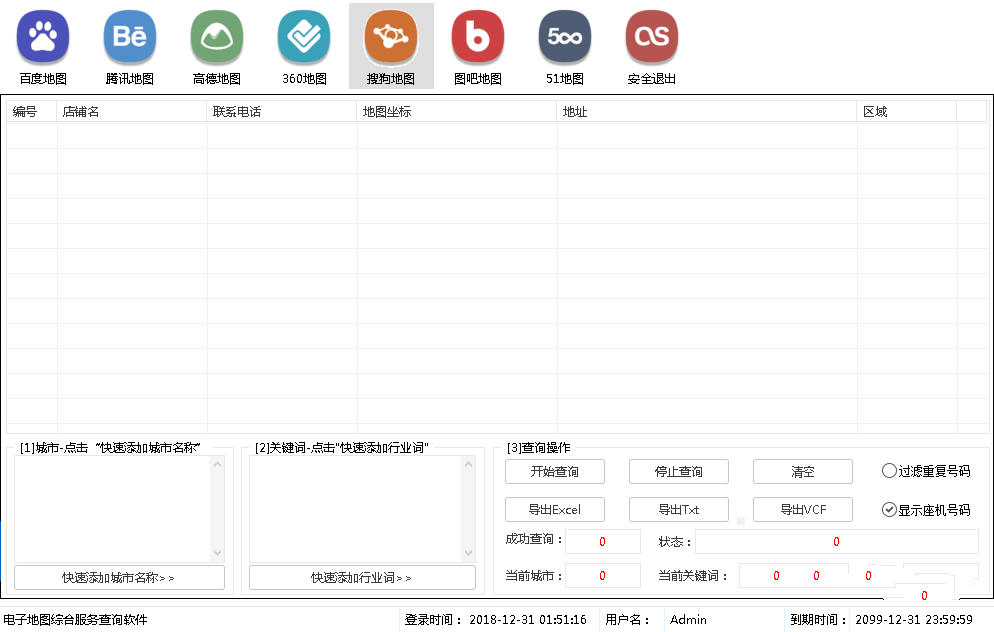The width and height of the screenshot is (994, 632).
Task: Switch to 高德地图 green icon
Action: pyautogui.click(x=217, y=37)
